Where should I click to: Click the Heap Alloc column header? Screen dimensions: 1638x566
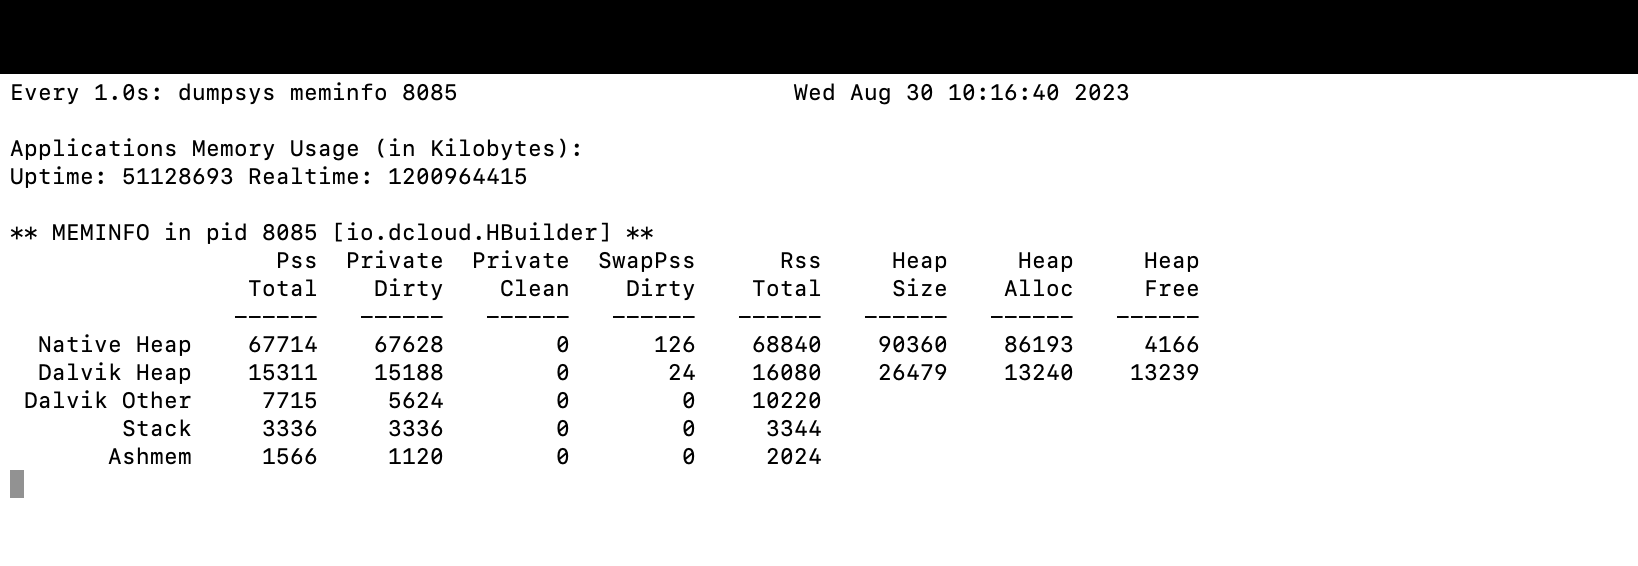tap(1038, 275)
